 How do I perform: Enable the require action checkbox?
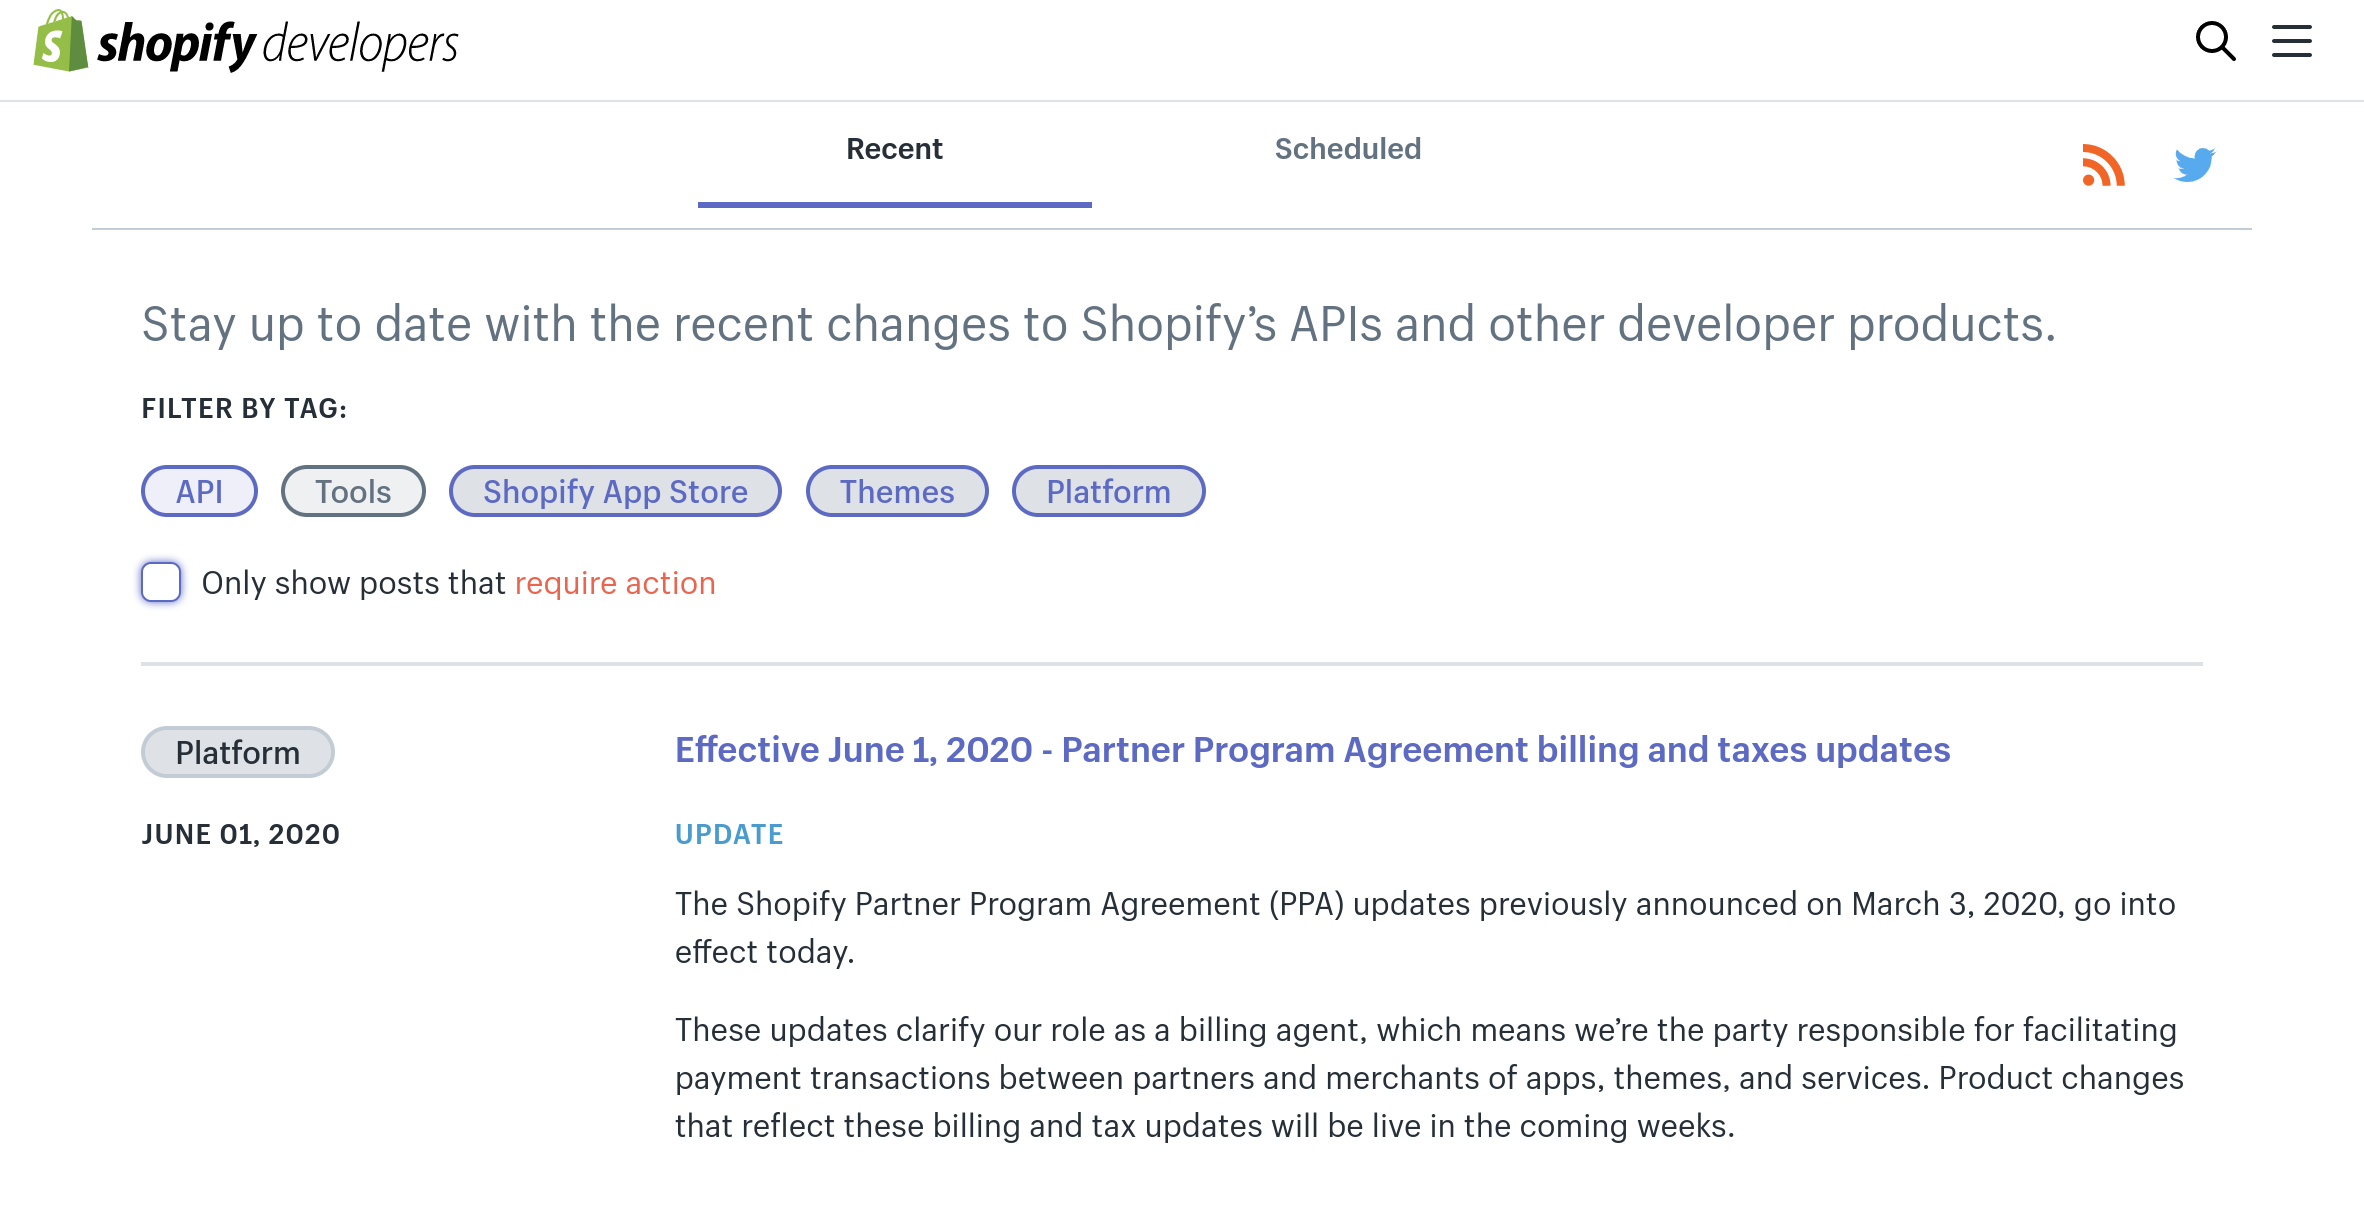[161, 582]
